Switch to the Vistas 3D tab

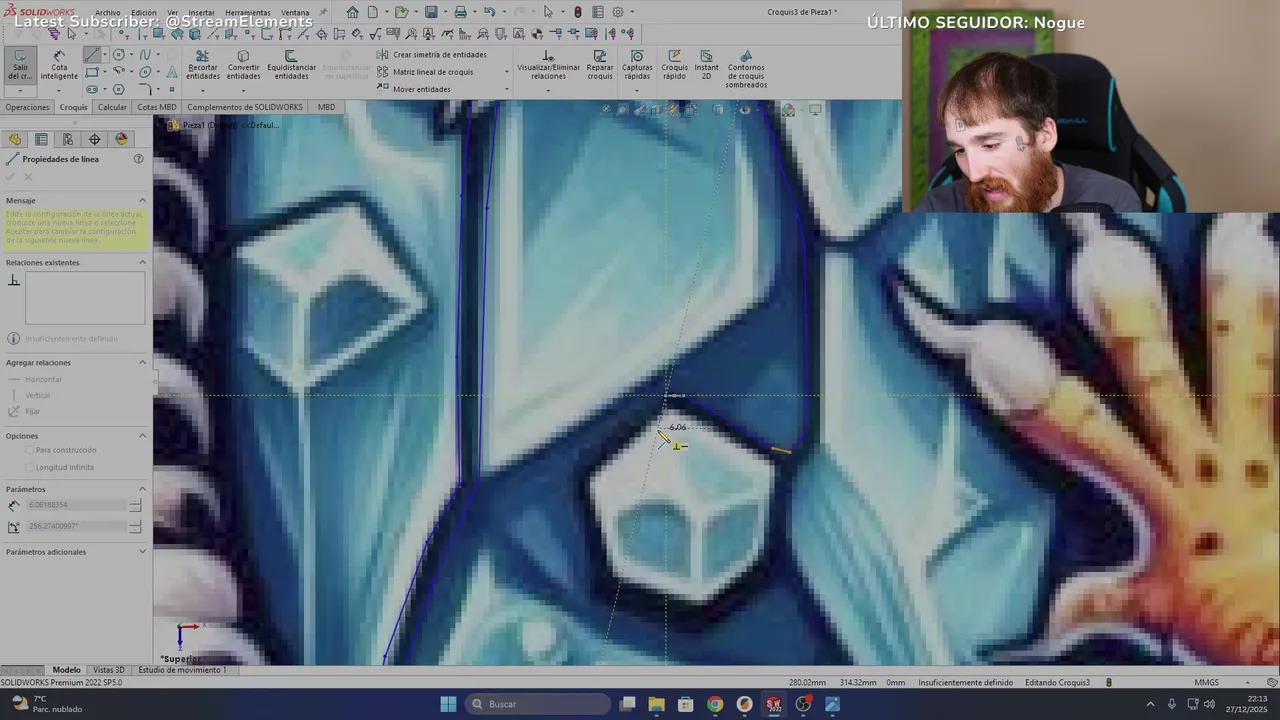(x=109, y=670)
